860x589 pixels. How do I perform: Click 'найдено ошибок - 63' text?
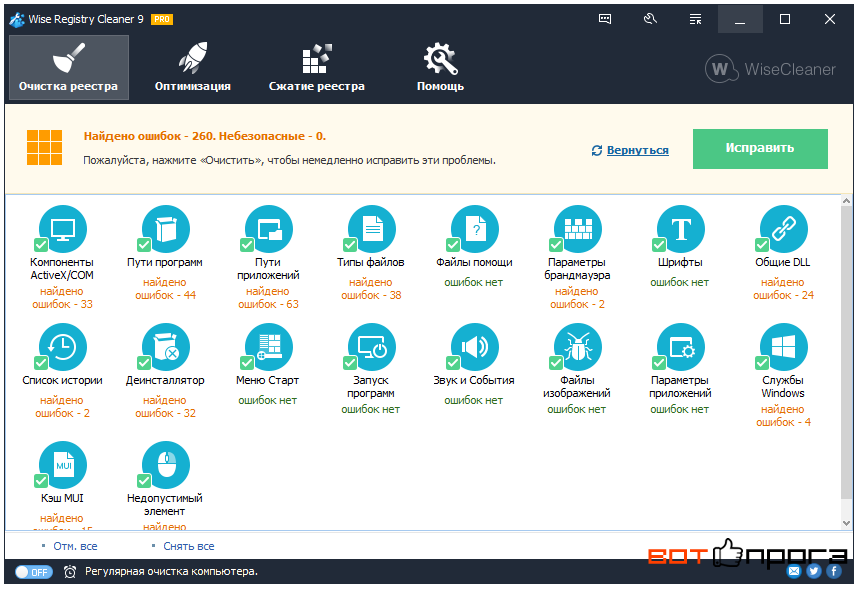pos(268,298)
